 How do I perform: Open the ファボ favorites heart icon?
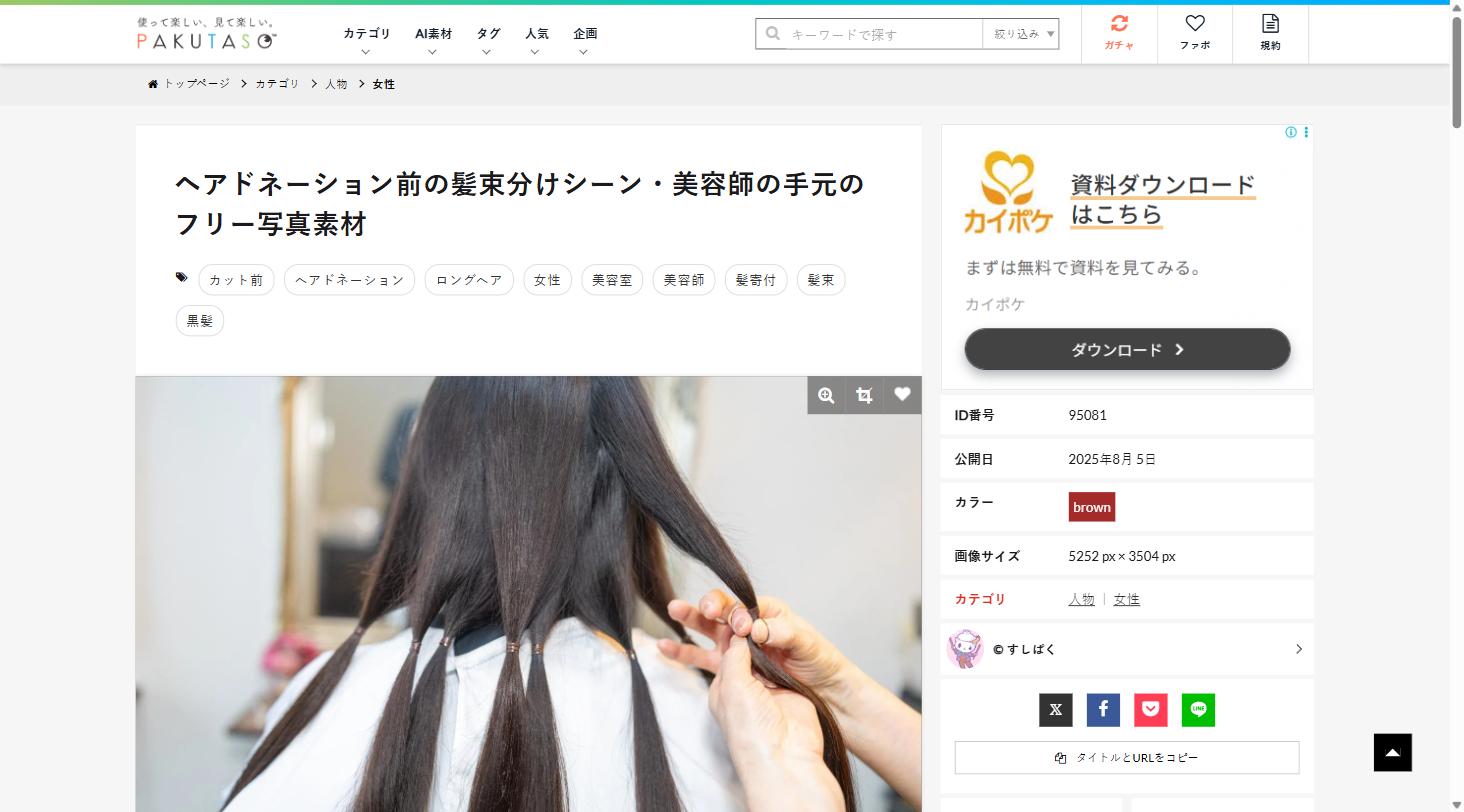(1195, 33)
